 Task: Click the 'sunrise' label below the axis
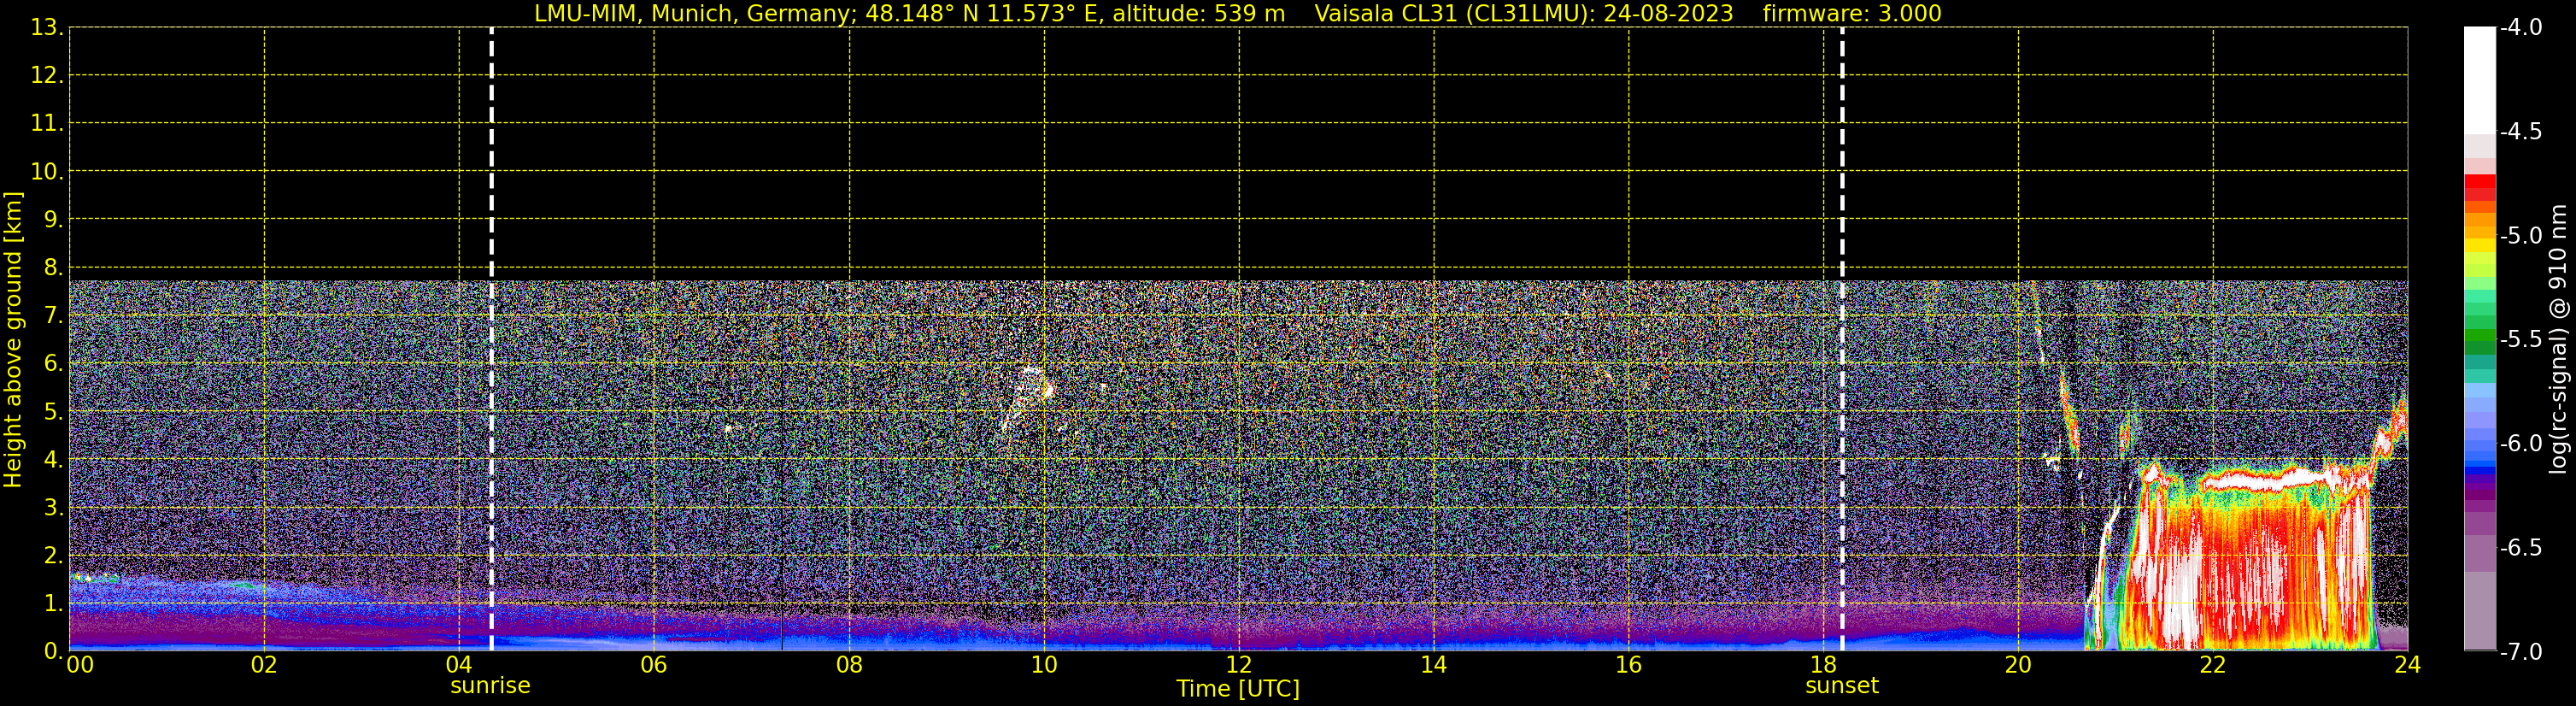click(x=490, y=686)
